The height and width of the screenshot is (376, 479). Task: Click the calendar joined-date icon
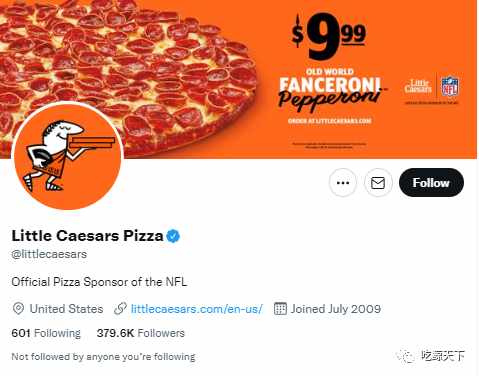tap(280, 309)
